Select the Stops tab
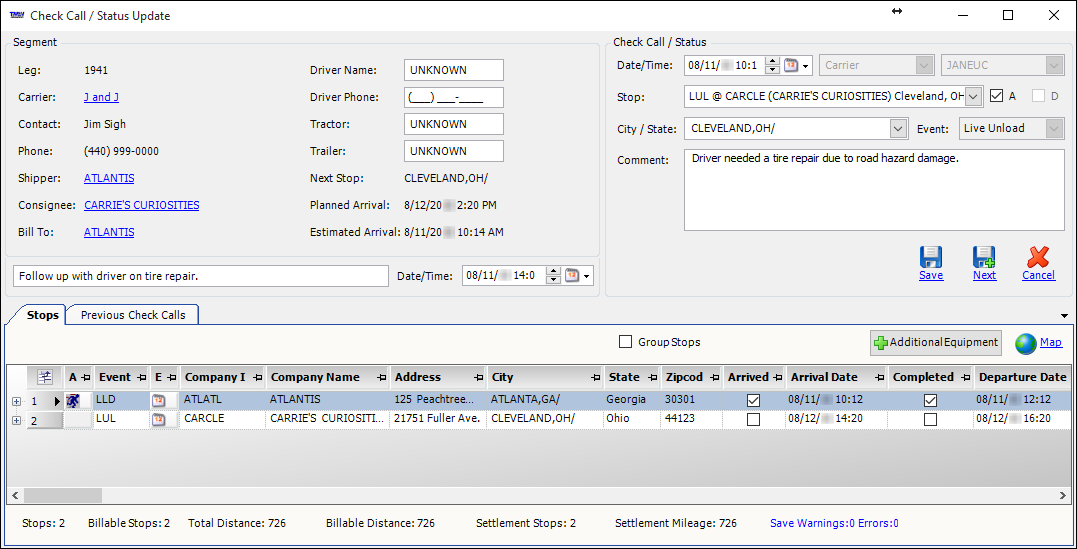Screen dimensions: 1077x549 (x=43, y=315)
